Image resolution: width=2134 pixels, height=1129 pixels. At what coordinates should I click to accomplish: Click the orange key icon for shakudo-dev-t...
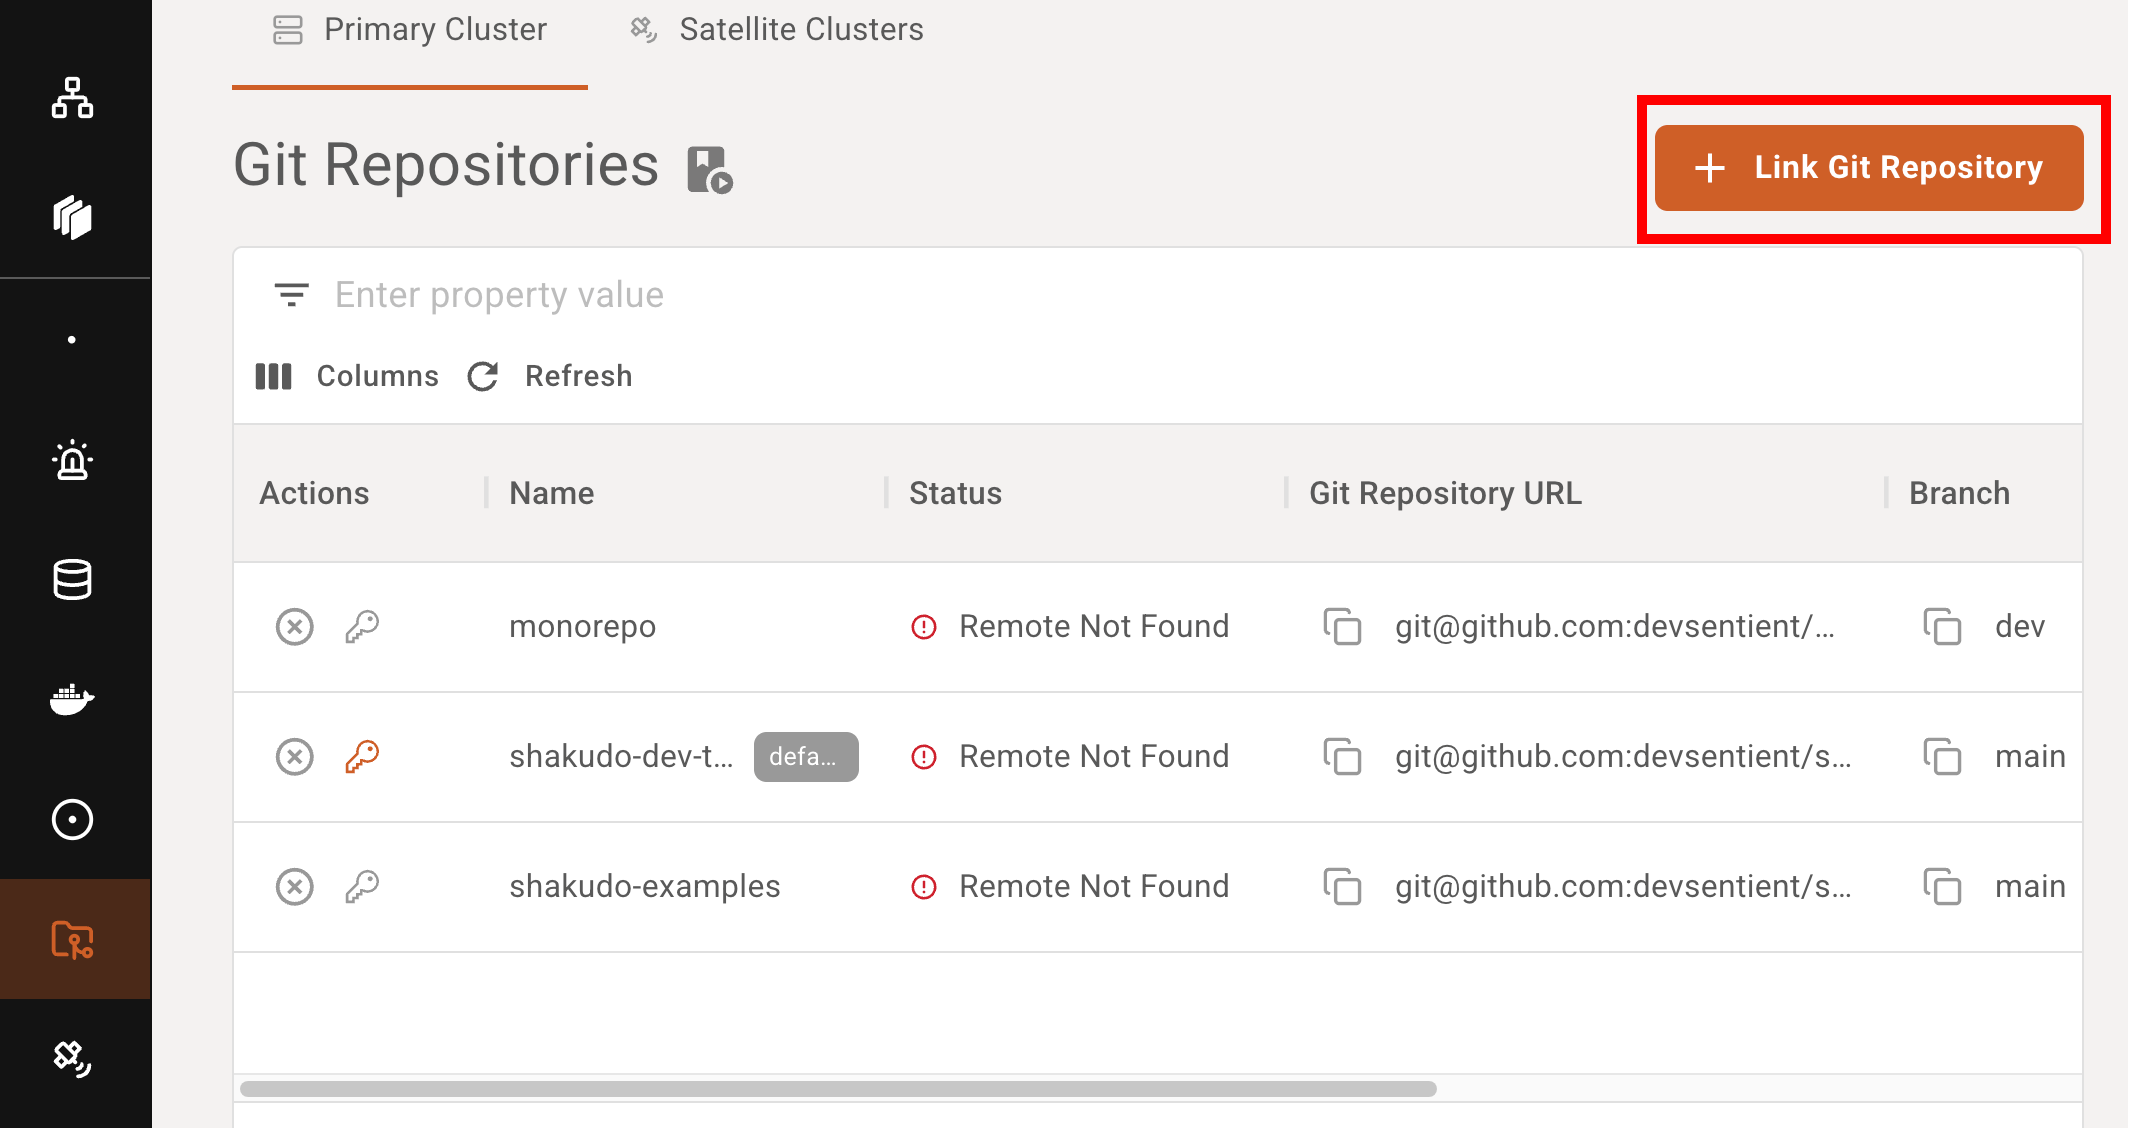coord(362,757)
